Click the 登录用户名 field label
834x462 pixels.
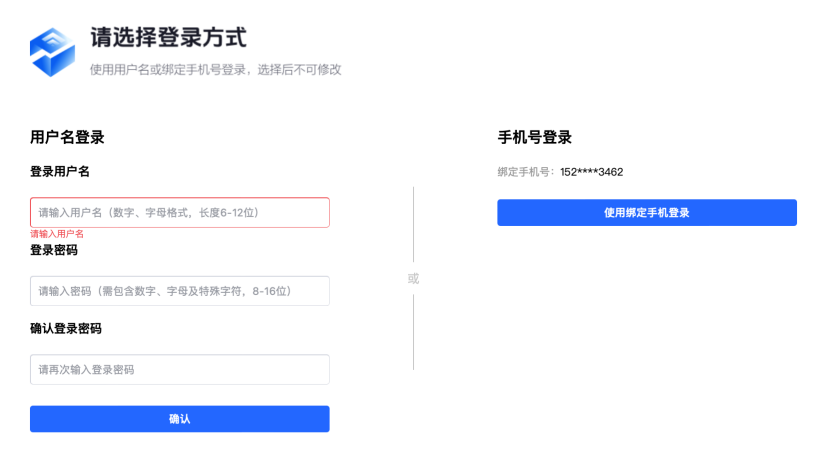click(x=60, y=172)
